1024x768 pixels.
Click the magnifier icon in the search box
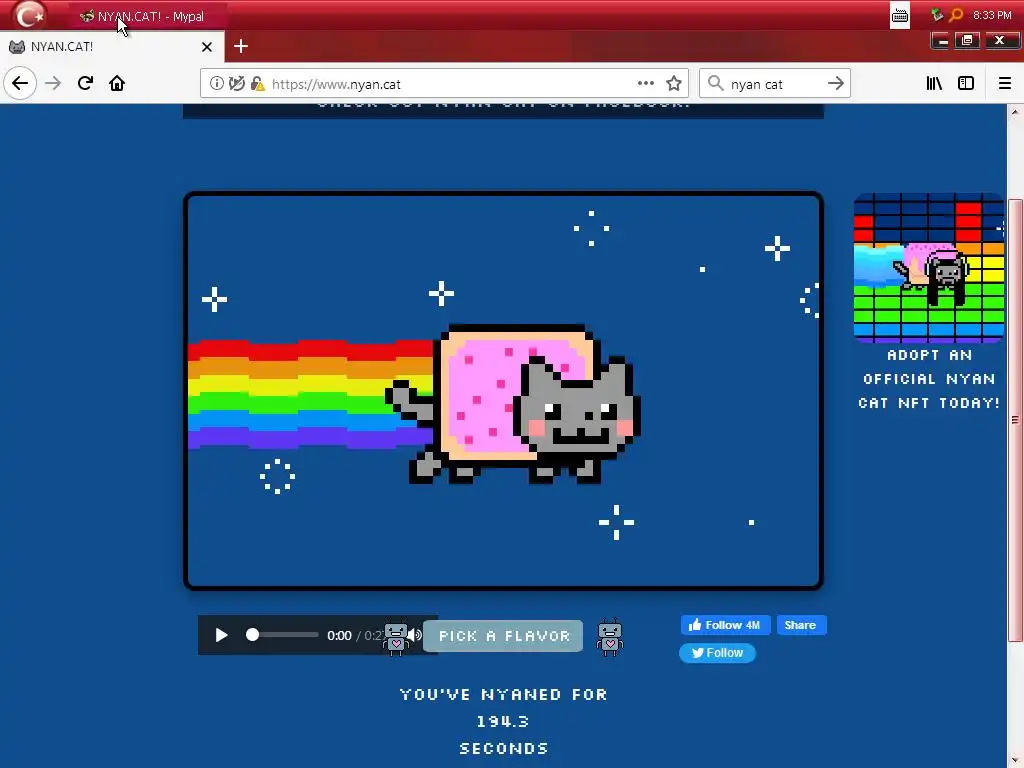pyautogui.click(x=716, y=84)
